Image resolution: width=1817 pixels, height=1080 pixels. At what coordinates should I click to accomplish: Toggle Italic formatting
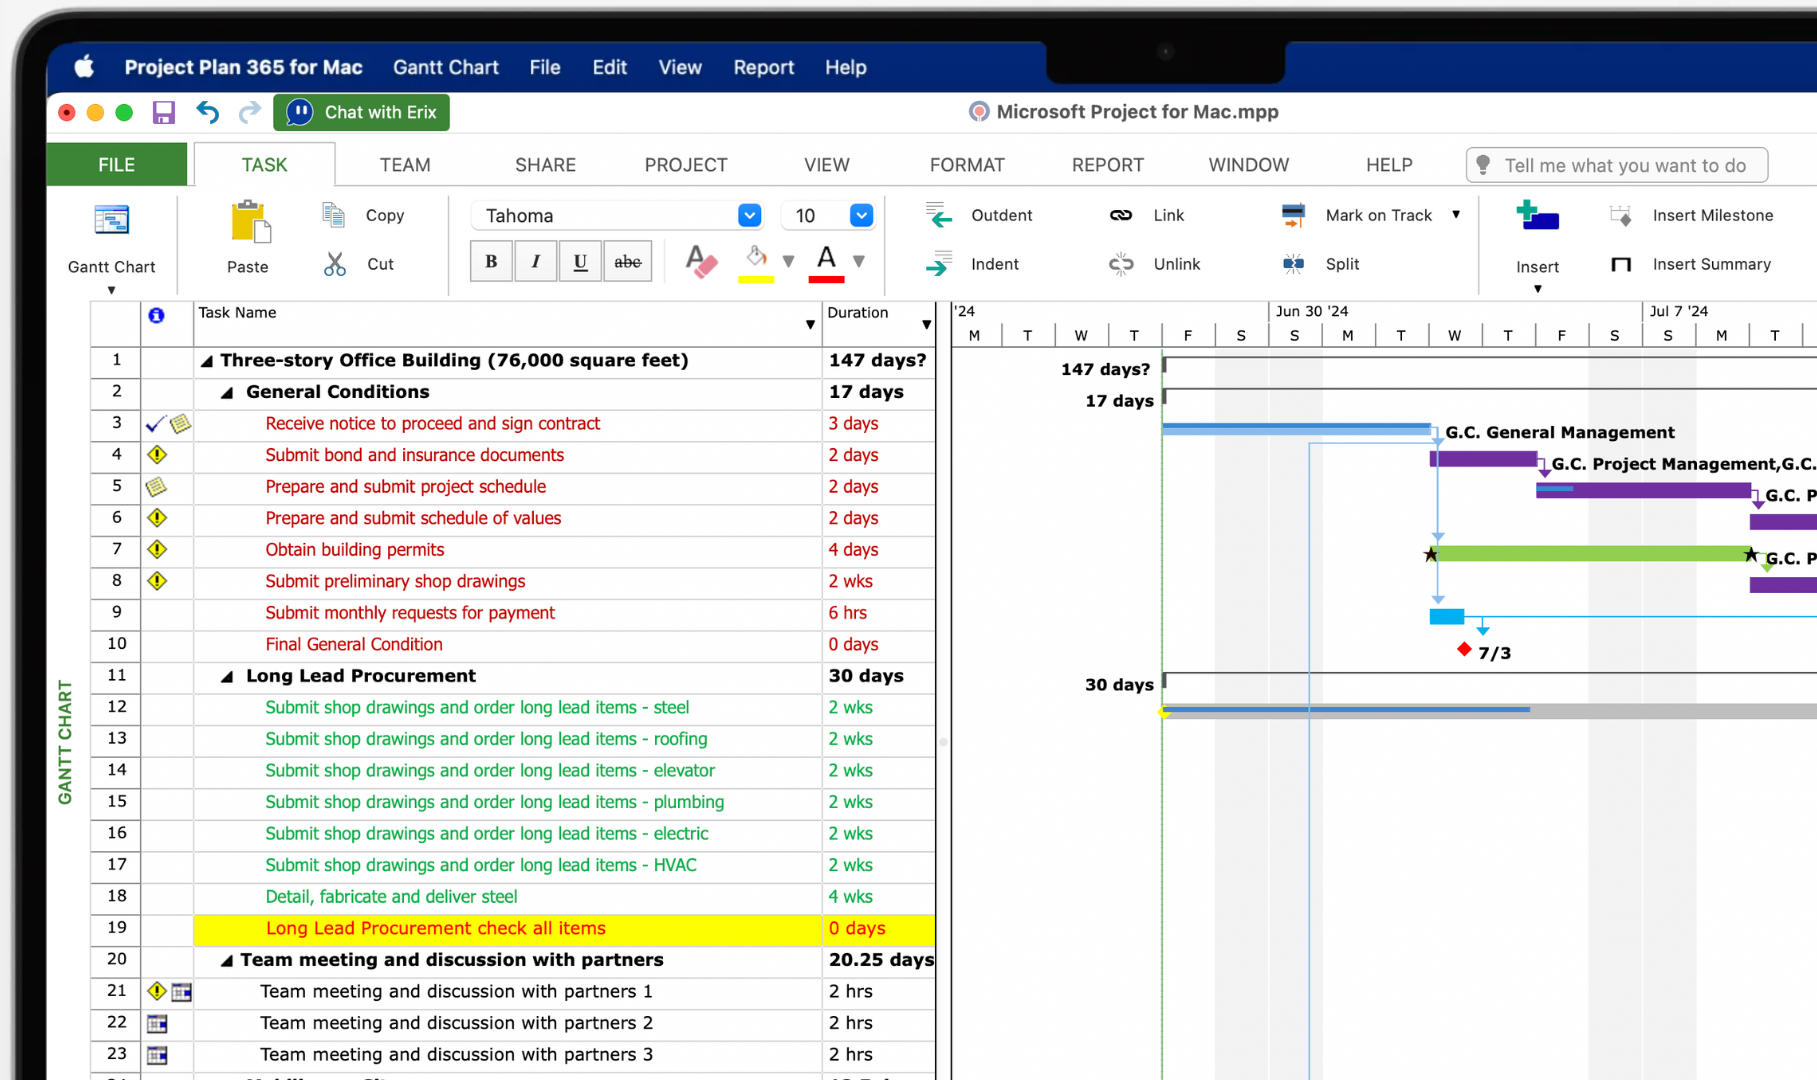click(x=536, y=262)
